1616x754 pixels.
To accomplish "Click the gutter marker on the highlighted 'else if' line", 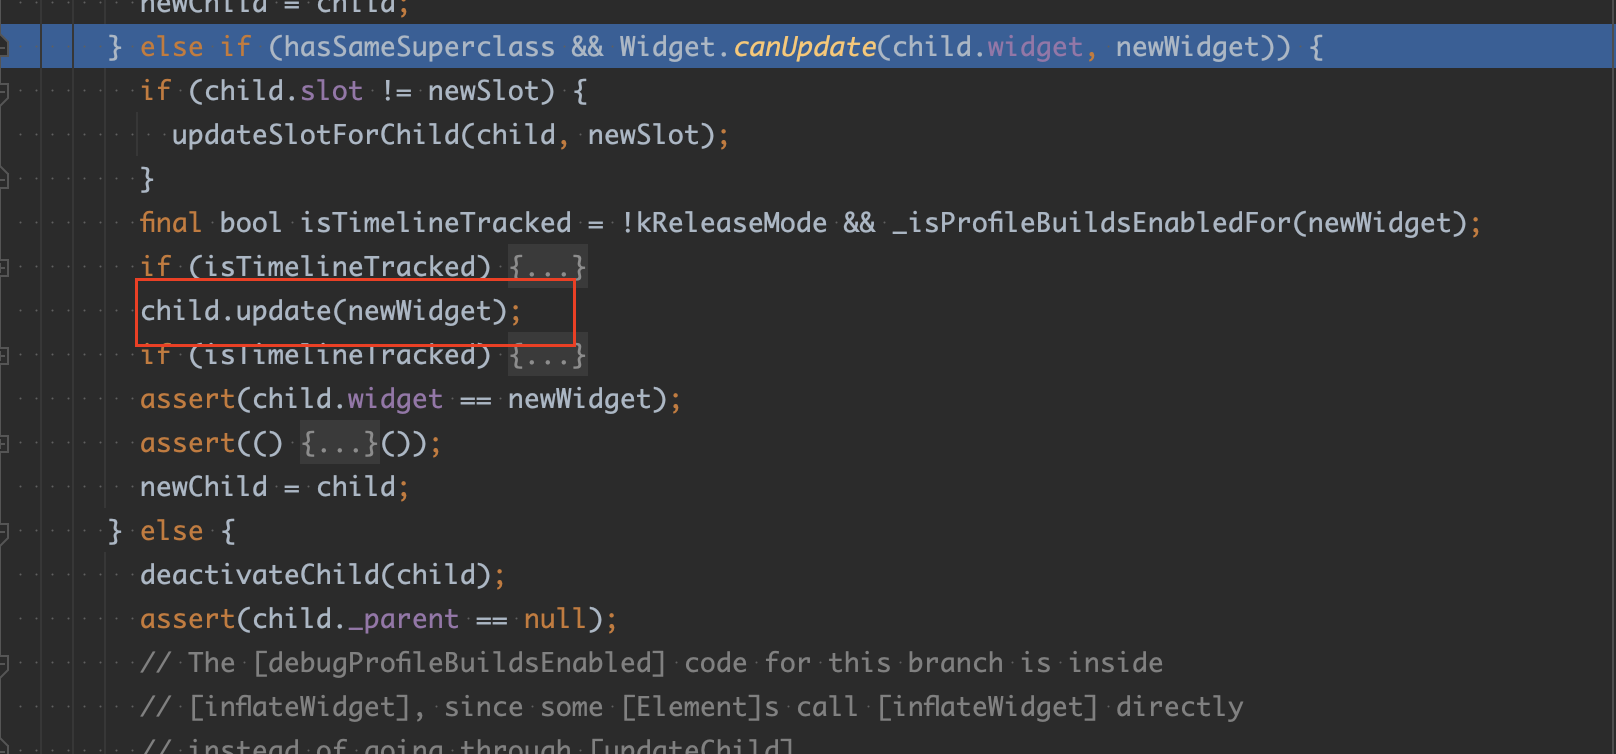I will (3, 47).
